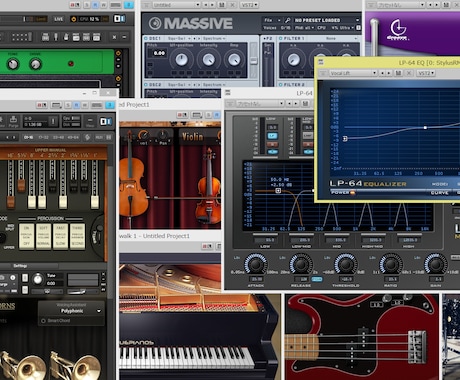This screenshot has height=380, width=460.
Task: Click the LP button in the LOW band of LP-64 multiband
Action: (272, 136)
